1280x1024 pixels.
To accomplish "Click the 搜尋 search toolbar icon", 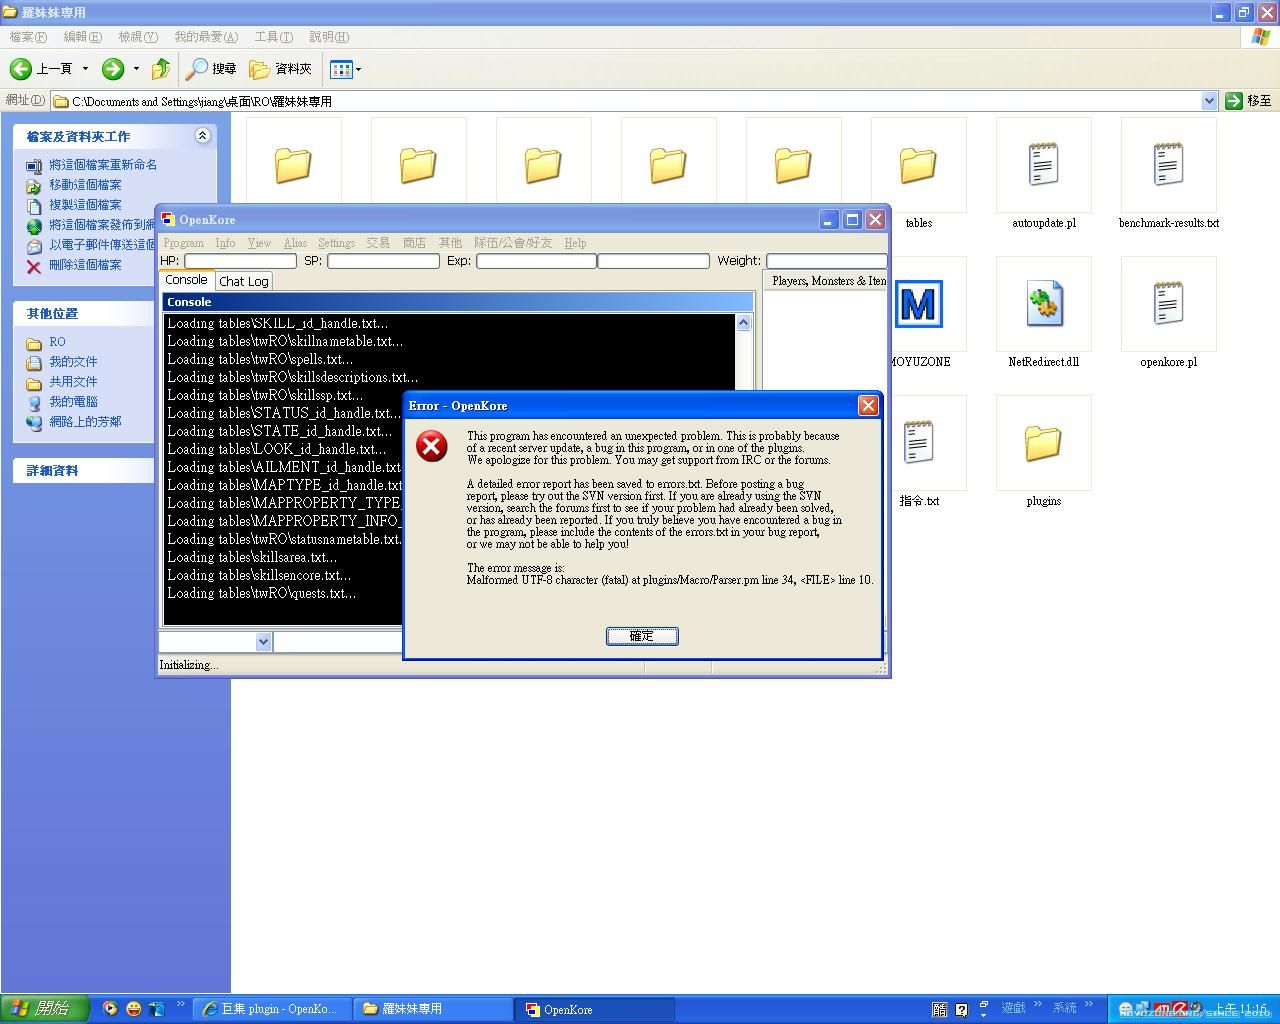I will [x=212, y=69].
